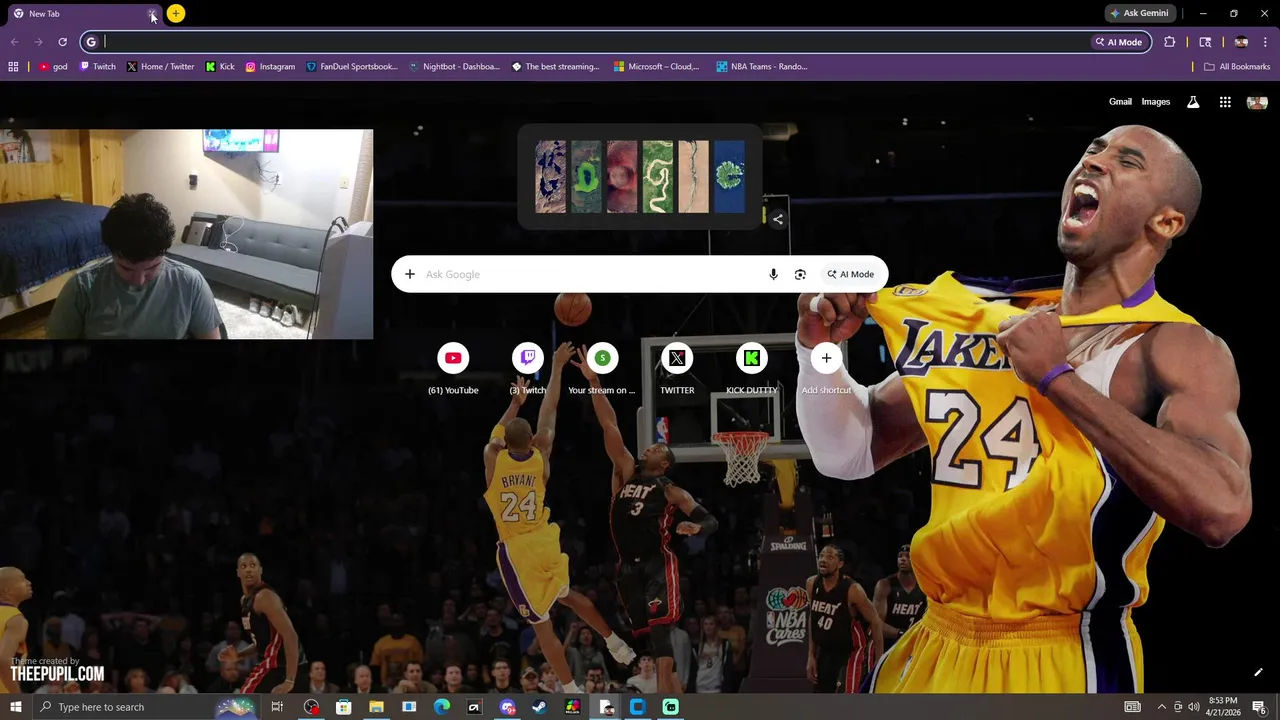The image size is (1280, 720).
Task: Open Microsoft Edge from taskbar
Action: pyautogui.click(x=442, y=707)
